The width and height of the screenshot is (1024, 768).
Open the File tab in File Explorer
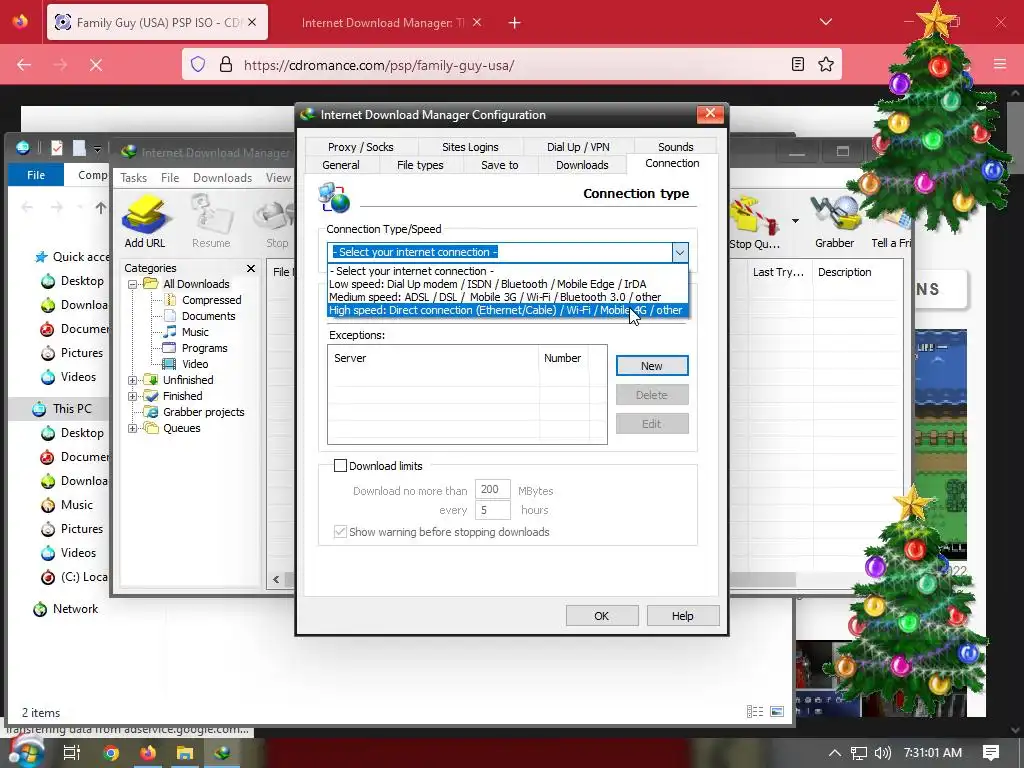(36, 175)
